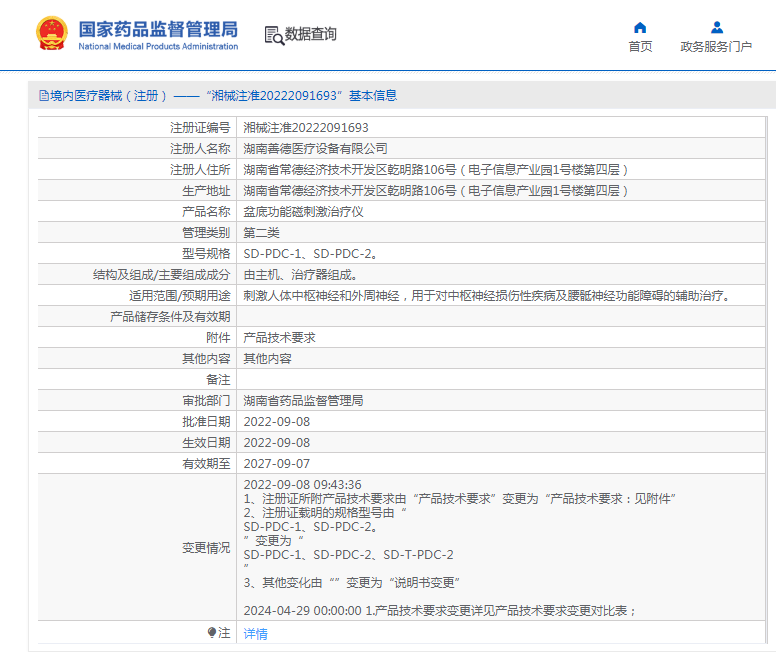Screen dimensions: 776x652
Task: Click approval date 2022-09-08 in 批准日期 row
Action: click(277, 422)
